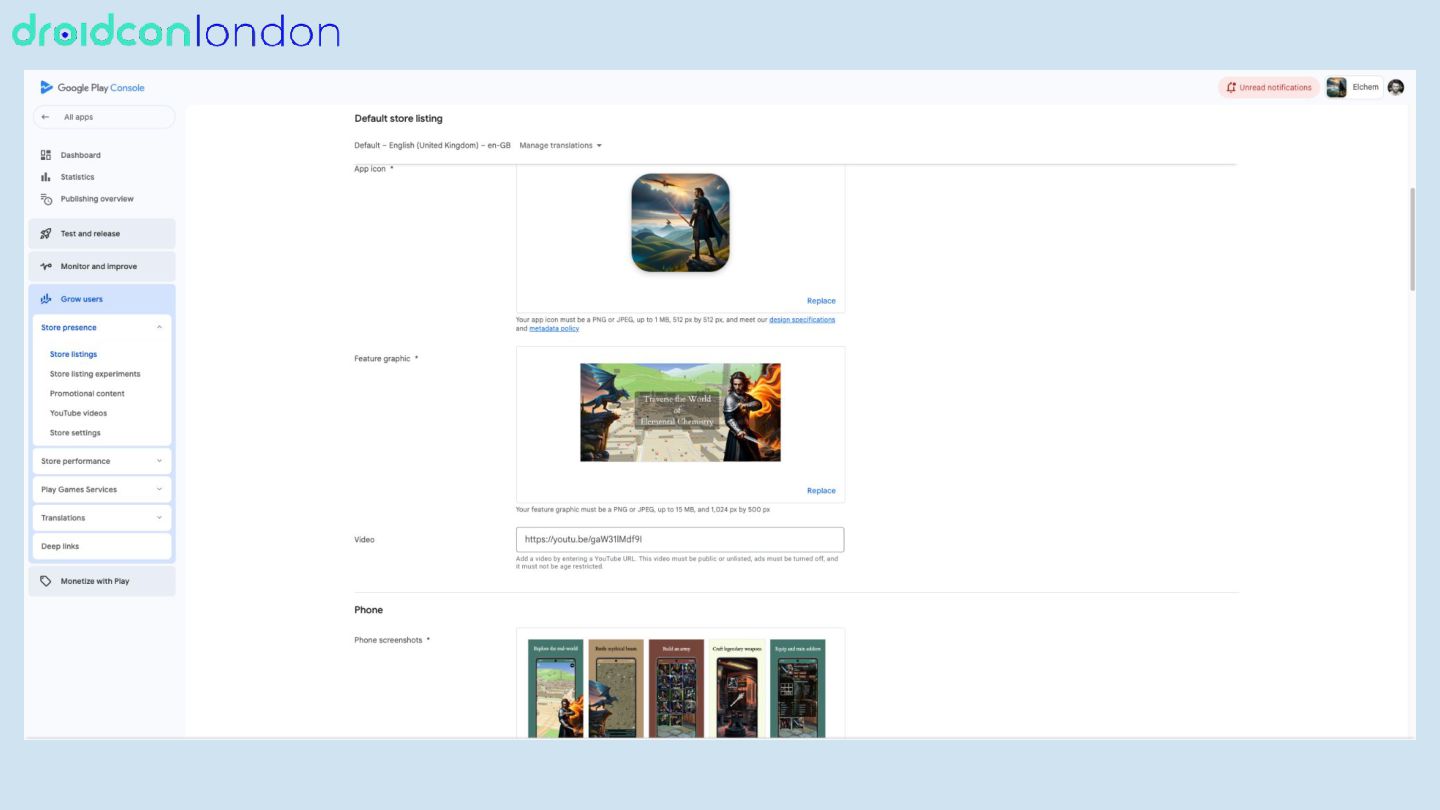
Task: Click the back arrow beside All apps
Action: (45, 117)
